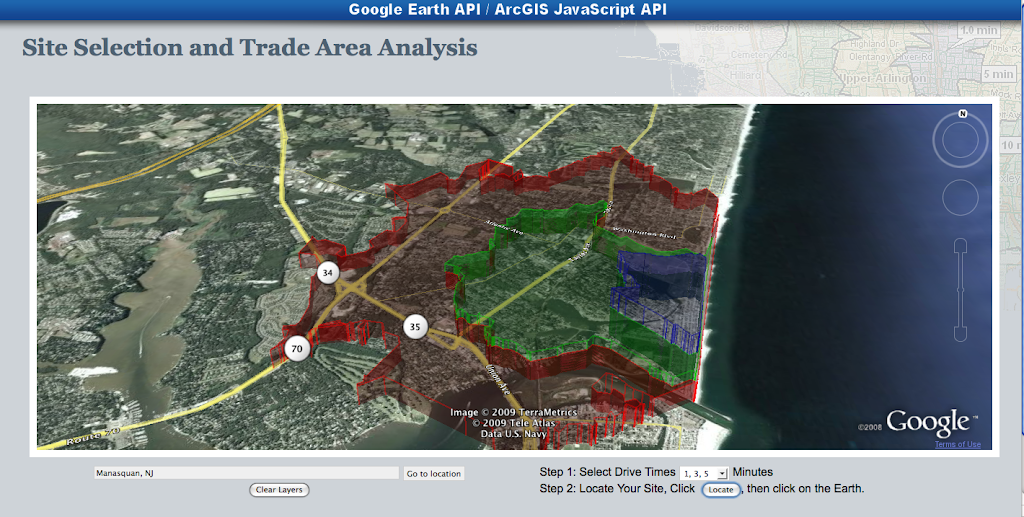Click the Route 35 shield marker
Image resolution: width=1024 pixels, height=517 pixels.
415,326
